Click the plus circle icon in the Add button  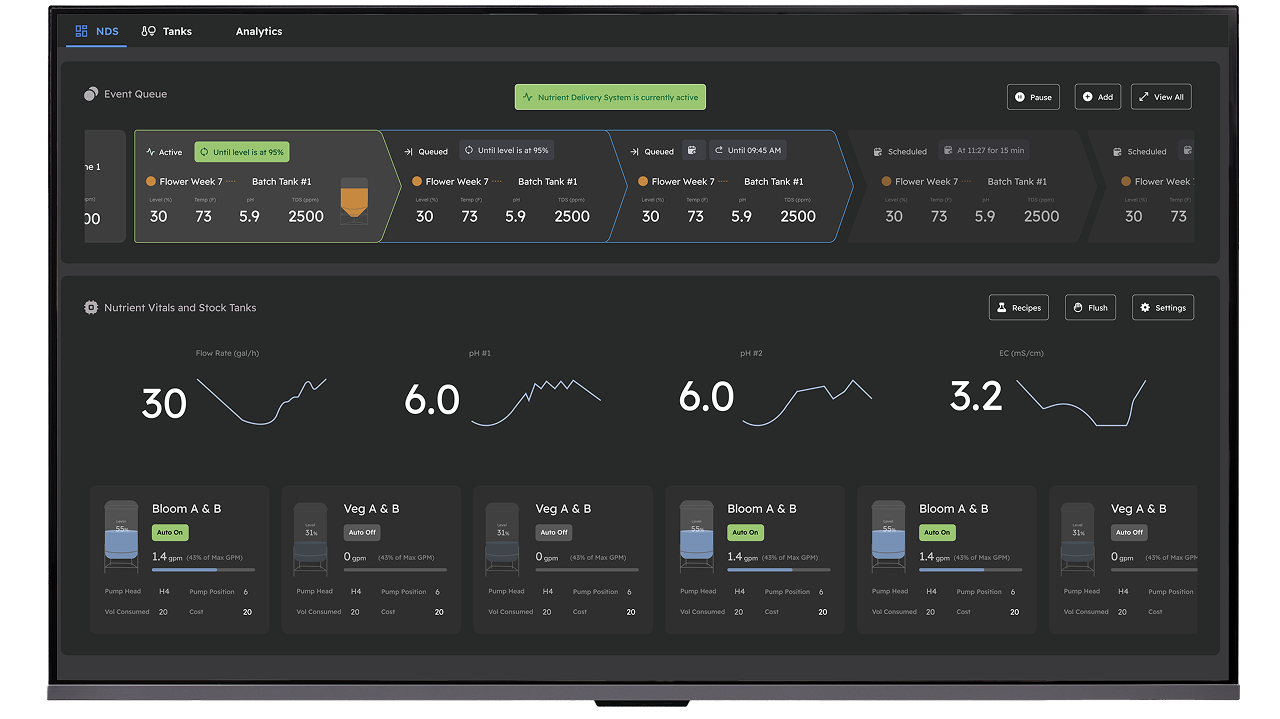click(1087, 97)
